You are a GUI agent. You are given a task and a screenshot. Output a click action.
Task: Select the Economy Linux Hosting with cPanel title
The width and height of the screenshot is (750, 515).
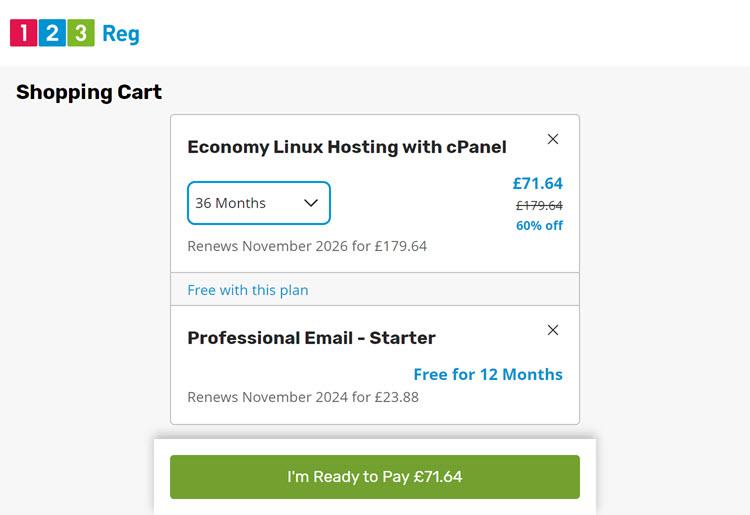[347, 147]
